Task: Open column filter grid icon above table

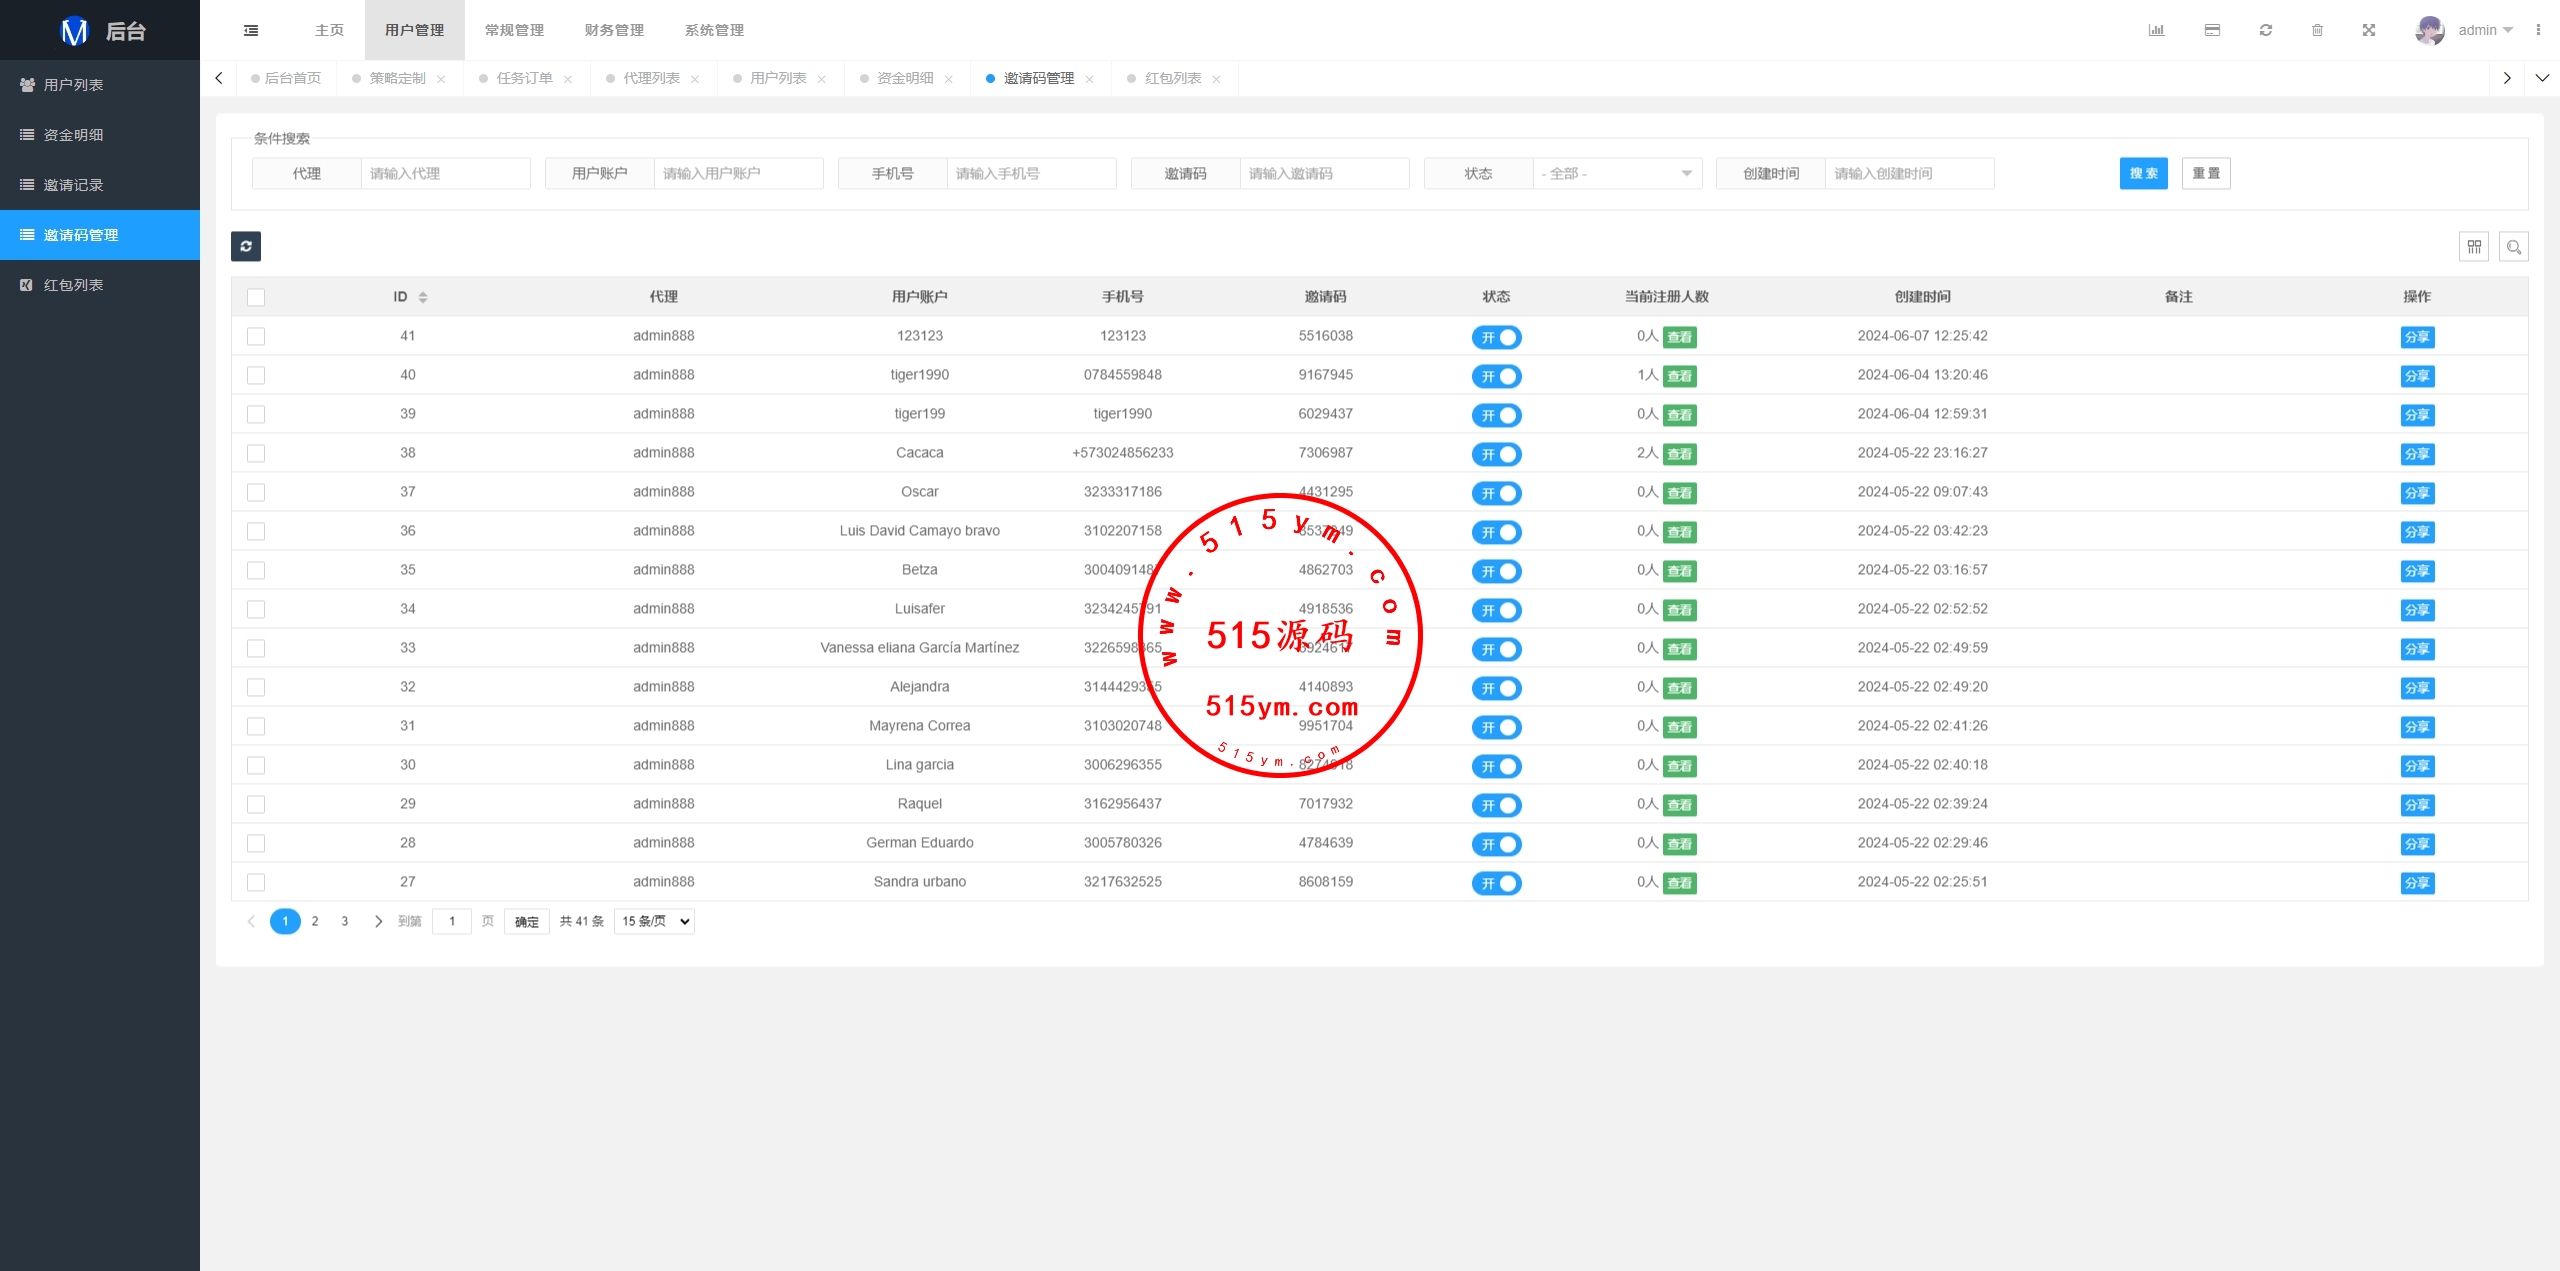Action: click(2473, 246)
